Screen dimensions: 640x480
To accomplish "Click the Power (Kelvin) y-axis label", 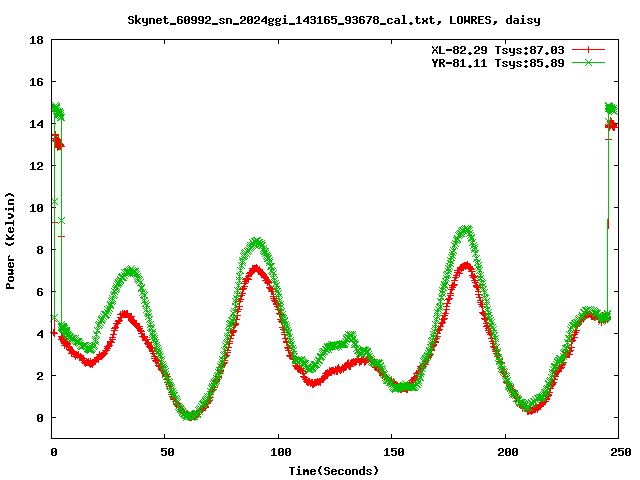I will pyautogui.click(x=10, y=238).
